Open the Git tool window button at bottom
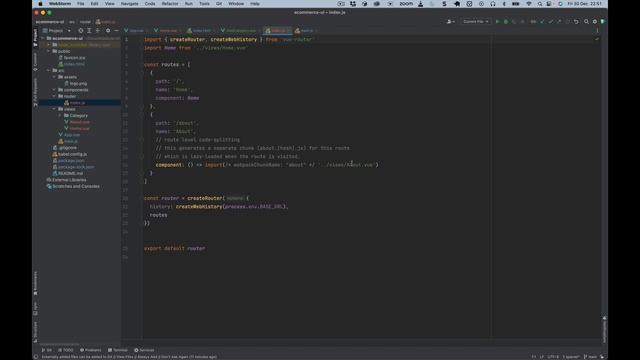640x360 pixels. 47,350
